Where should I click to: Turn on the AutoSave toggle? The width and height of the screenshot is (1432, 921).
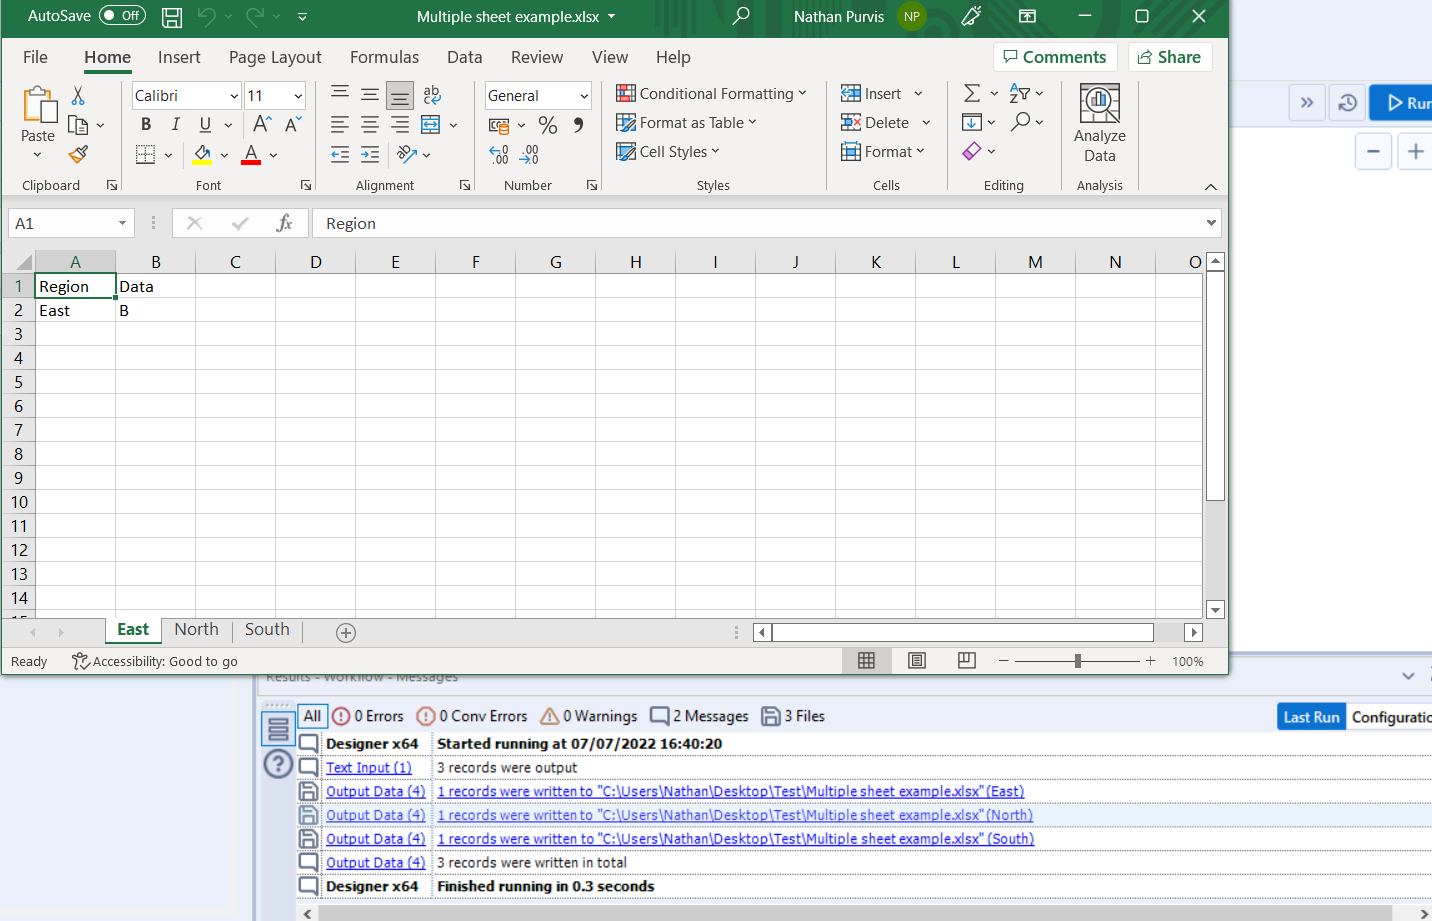pos(120,16)
